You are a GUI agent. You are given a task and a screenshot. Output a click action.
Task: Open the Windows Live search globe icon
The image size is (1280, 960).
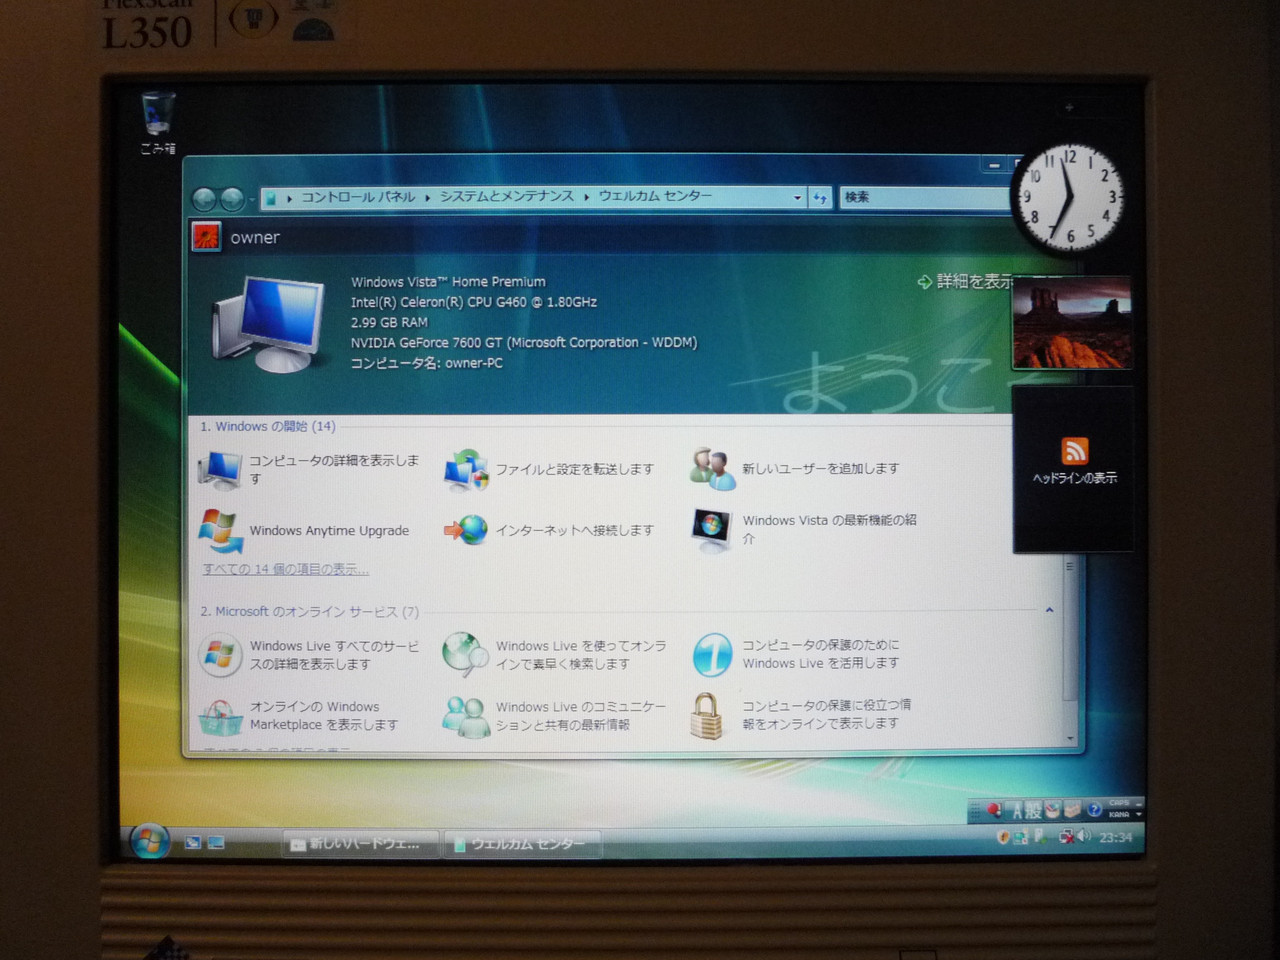[x=466, y=655]
